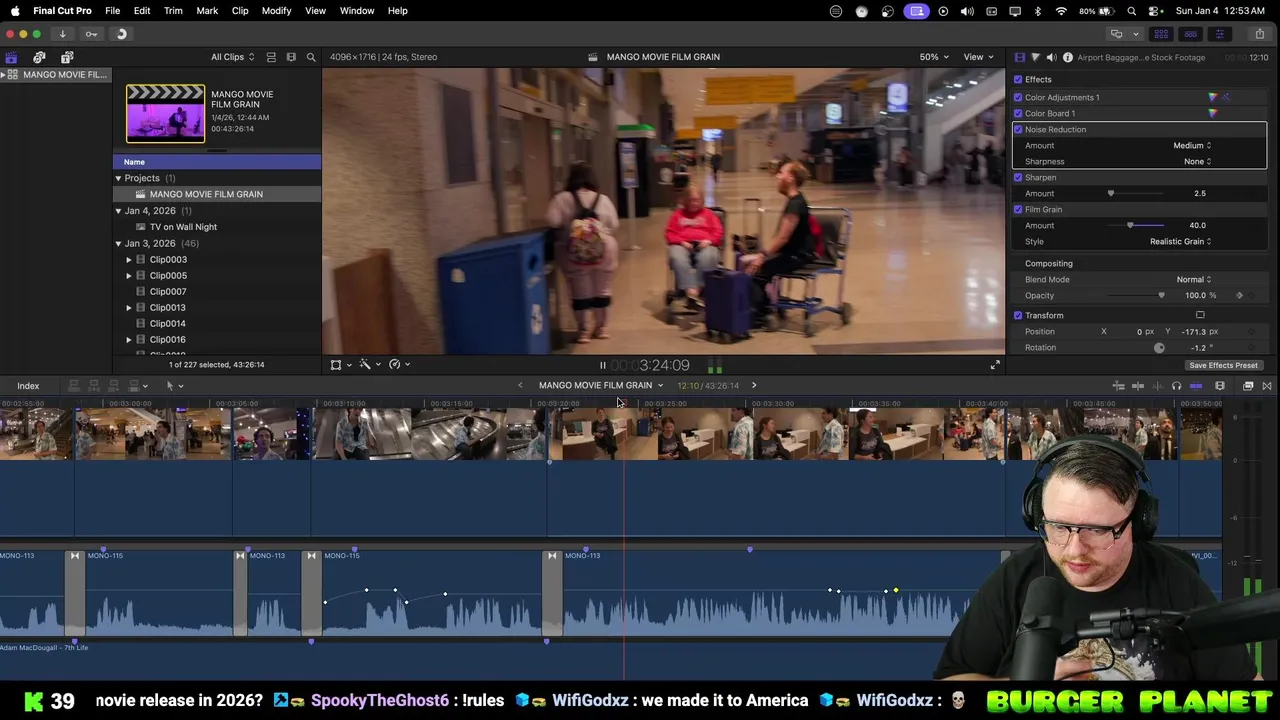Disable the Noise Reduction effect
The height and width of the screenshot is (720, 1280).
[1018, 129]
